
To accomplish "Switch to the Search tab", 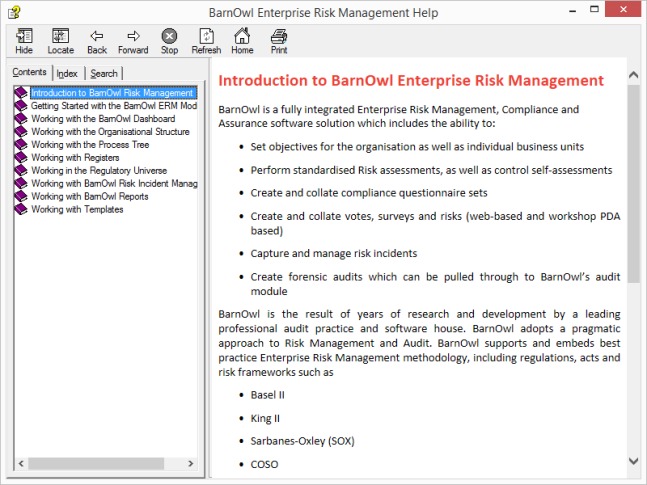I will (x=104, y=73).
